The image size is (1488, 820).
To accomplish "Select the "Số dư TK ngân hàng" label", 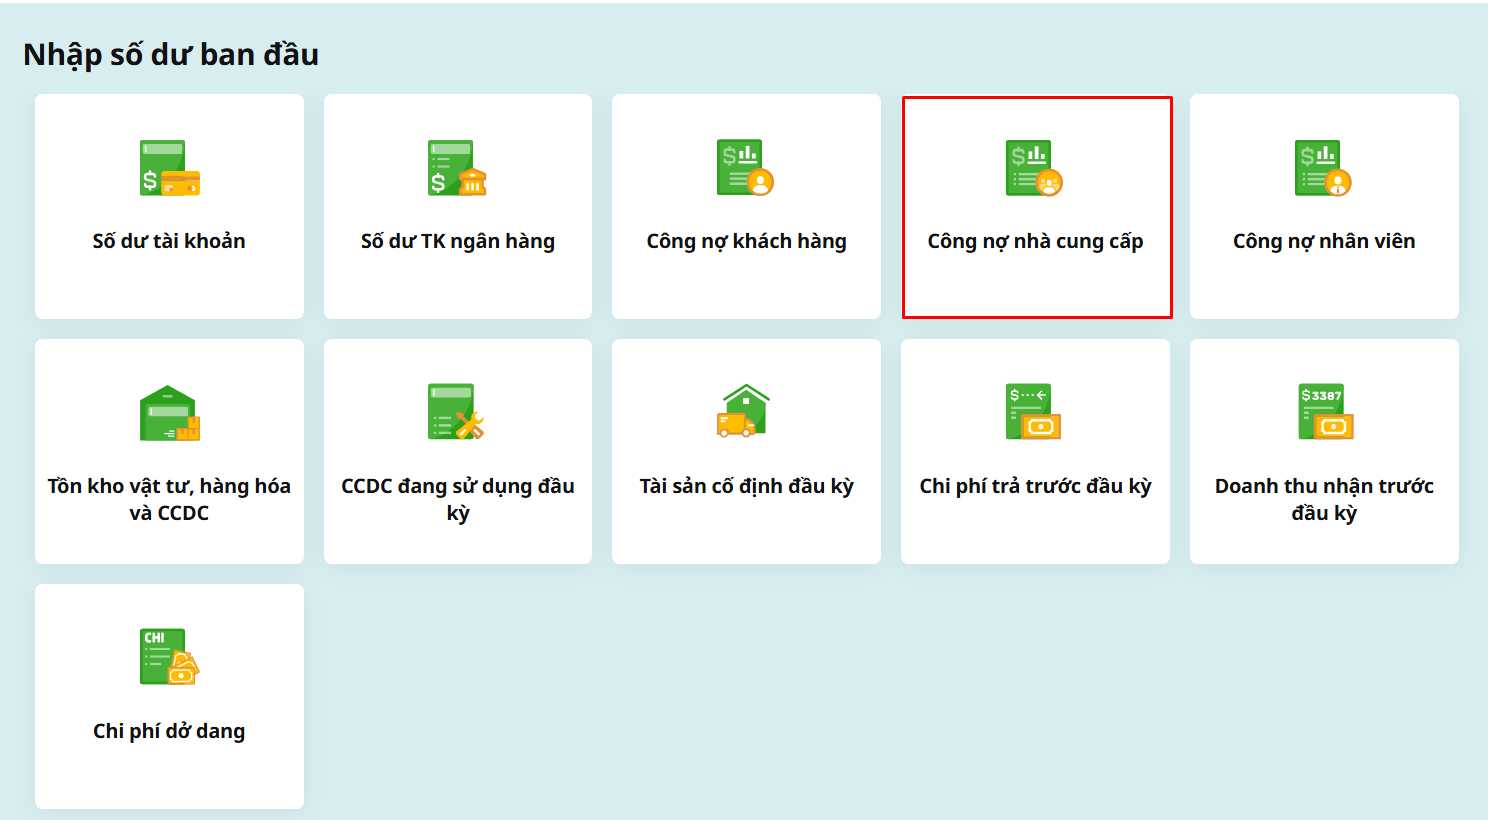I will [458, 241].
